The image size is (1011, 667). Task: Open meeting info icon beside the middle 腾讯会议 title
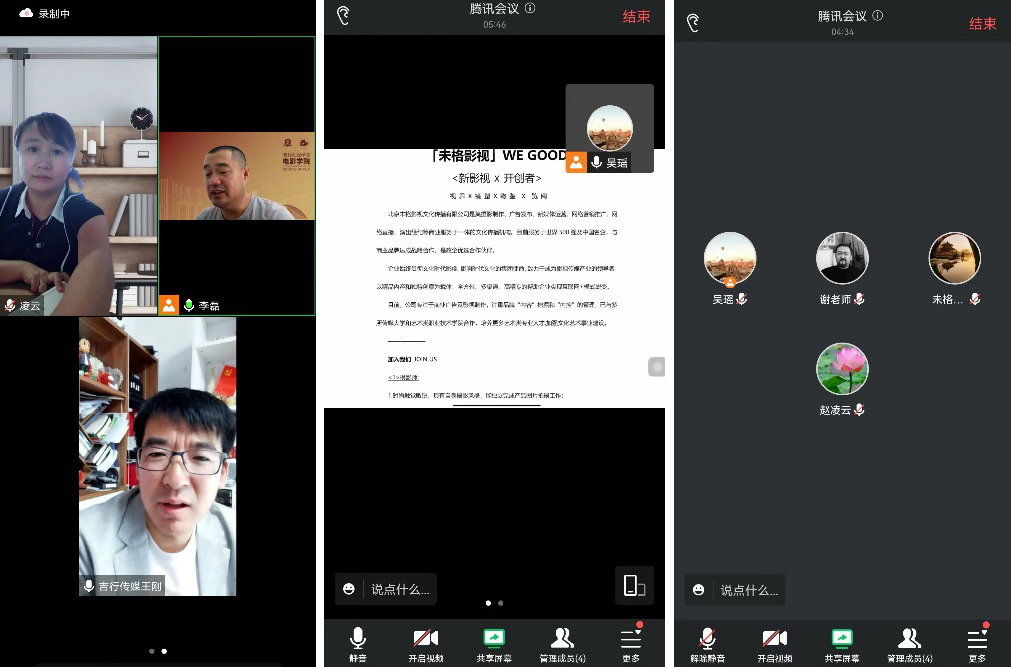(530, 8)
